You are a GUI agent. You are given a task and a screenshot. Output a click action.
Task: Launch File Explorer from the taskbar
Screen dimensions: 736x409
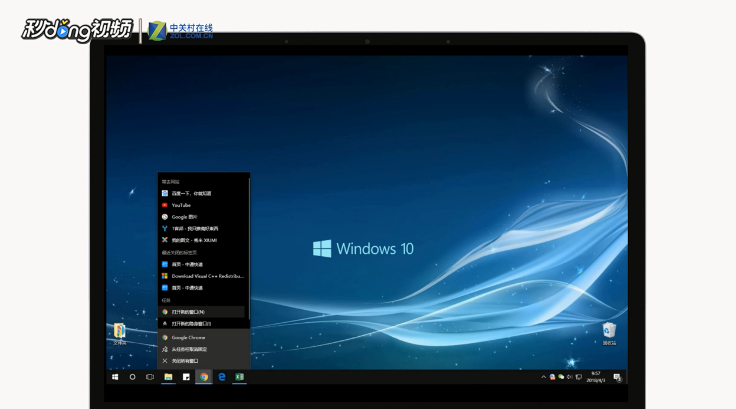click(x=168, y=377)
